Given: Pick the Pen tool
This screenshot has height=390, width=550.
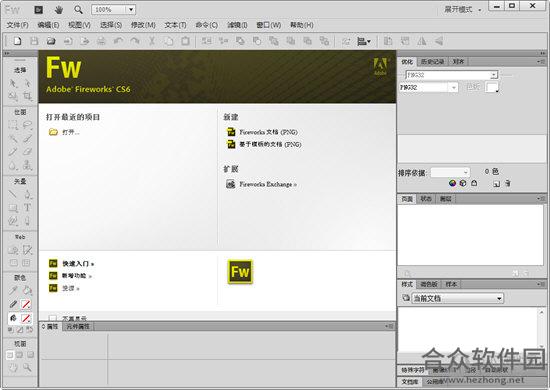Looking at the screenshot, I should pyautogui.click(x=27, y=194).
